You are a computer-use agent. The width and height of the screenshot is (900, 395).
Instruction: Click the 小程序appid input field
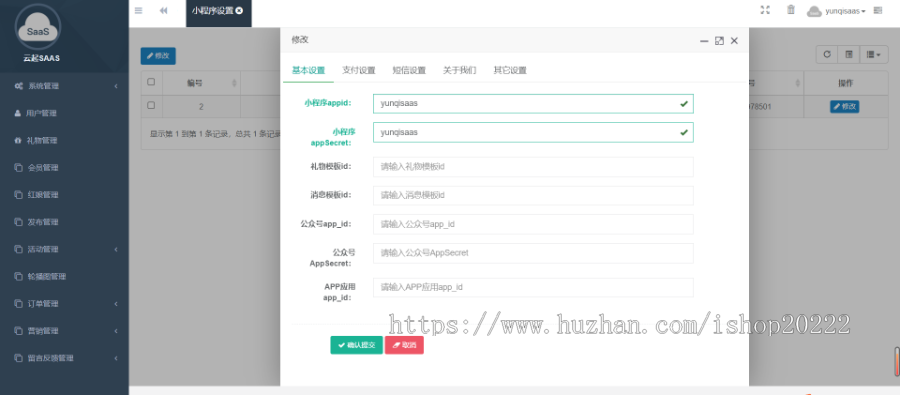pyautogui.click(x=533, y=104)
